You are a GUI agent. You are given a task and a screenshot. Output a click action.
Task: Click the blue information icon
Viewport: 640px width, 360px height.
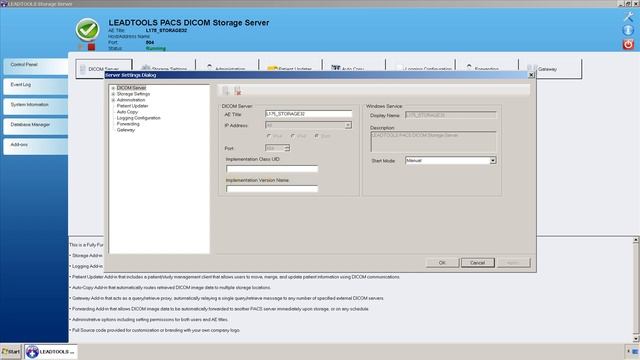point(628,30)
